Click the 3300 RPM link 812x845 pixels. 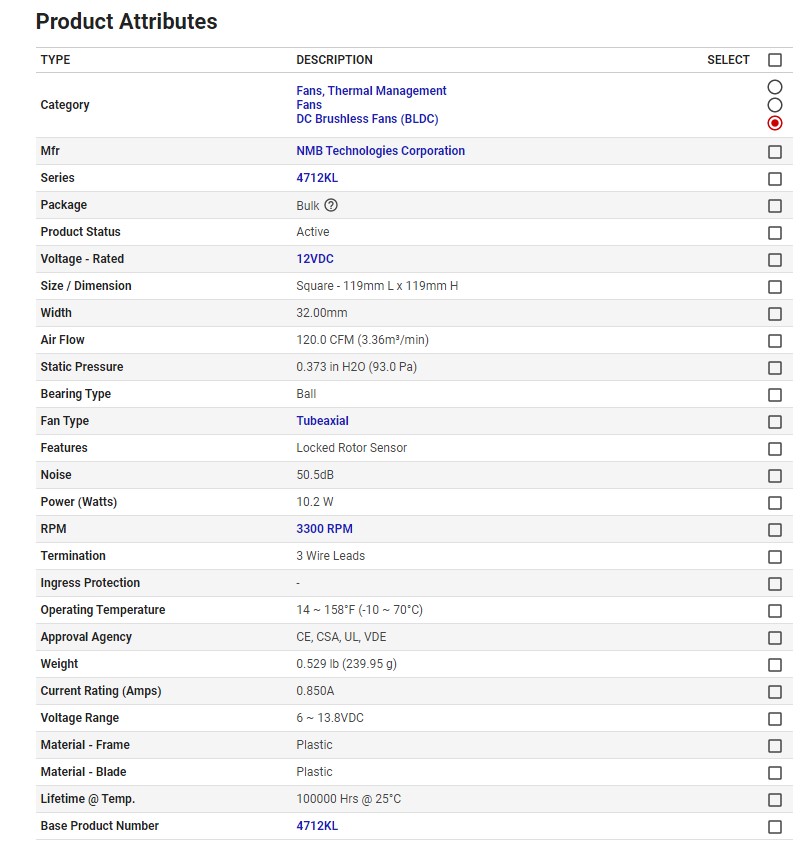click(324, 529)
